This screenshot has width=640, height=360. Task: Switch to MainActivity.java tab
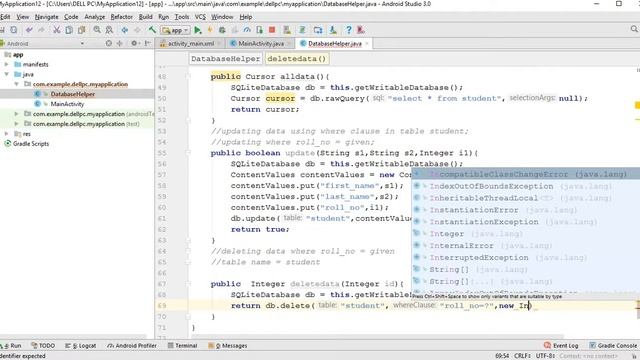click(261, 43)
